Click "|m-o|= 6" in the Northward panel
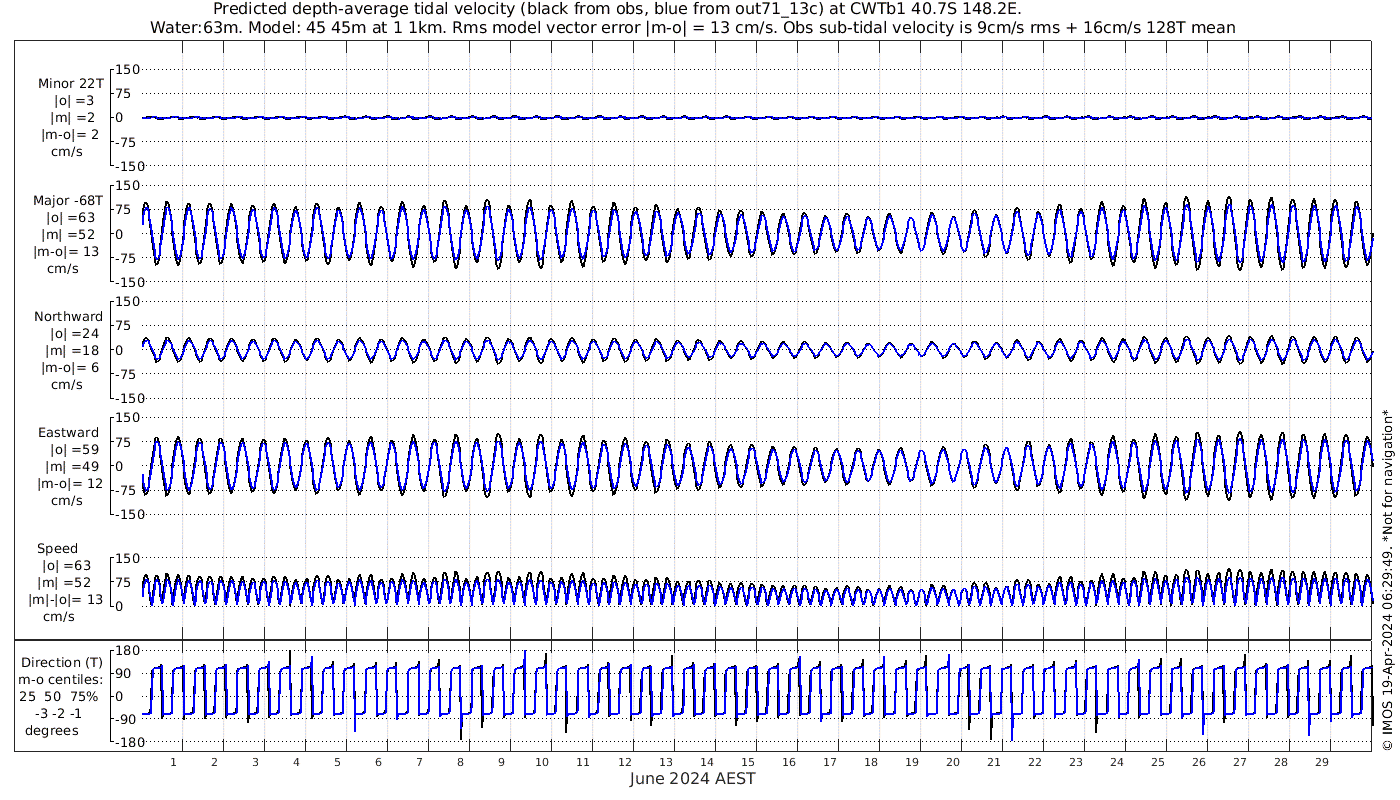Image resolution: width=1400 pixels, height=800 pixels. click(x=70, y=368)
